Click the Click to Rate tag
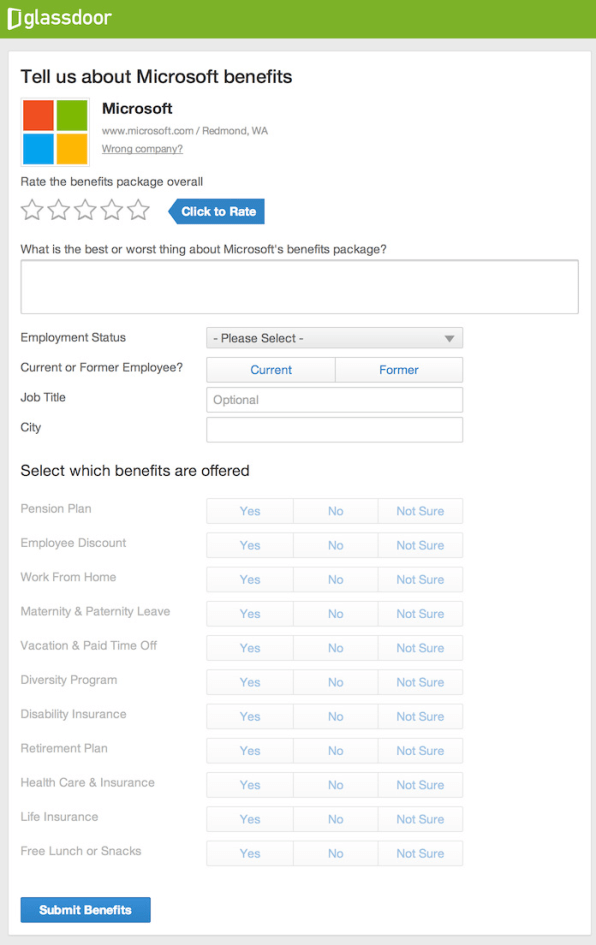 pos(216,212)
